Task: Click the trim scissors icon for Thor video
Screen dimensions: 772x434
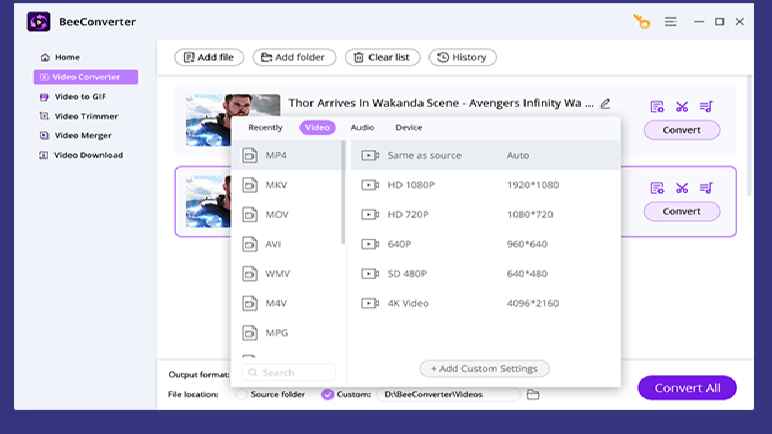Action: (682, 107)
